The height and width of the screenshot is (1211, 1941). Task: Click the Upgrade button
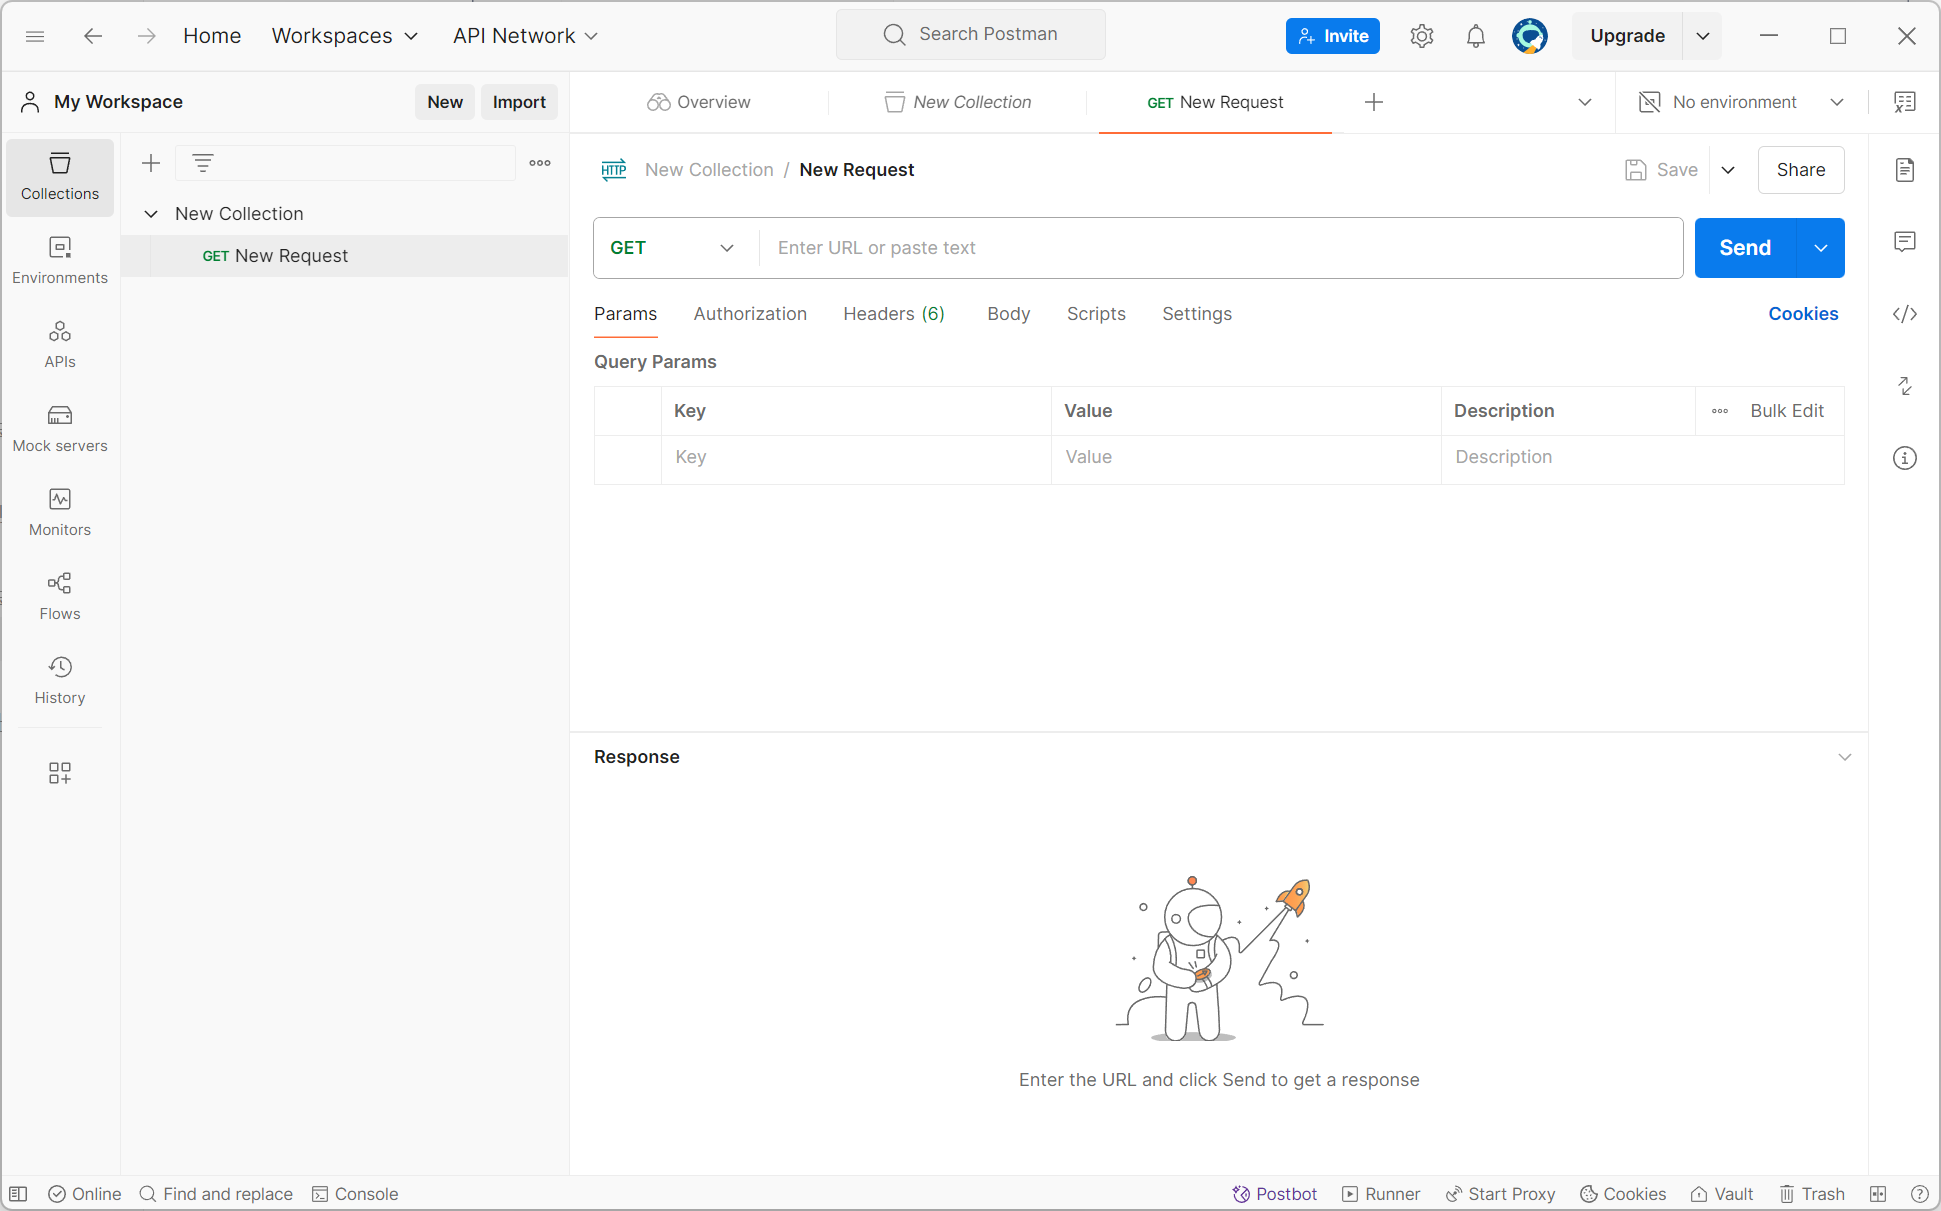(1627, 36)
